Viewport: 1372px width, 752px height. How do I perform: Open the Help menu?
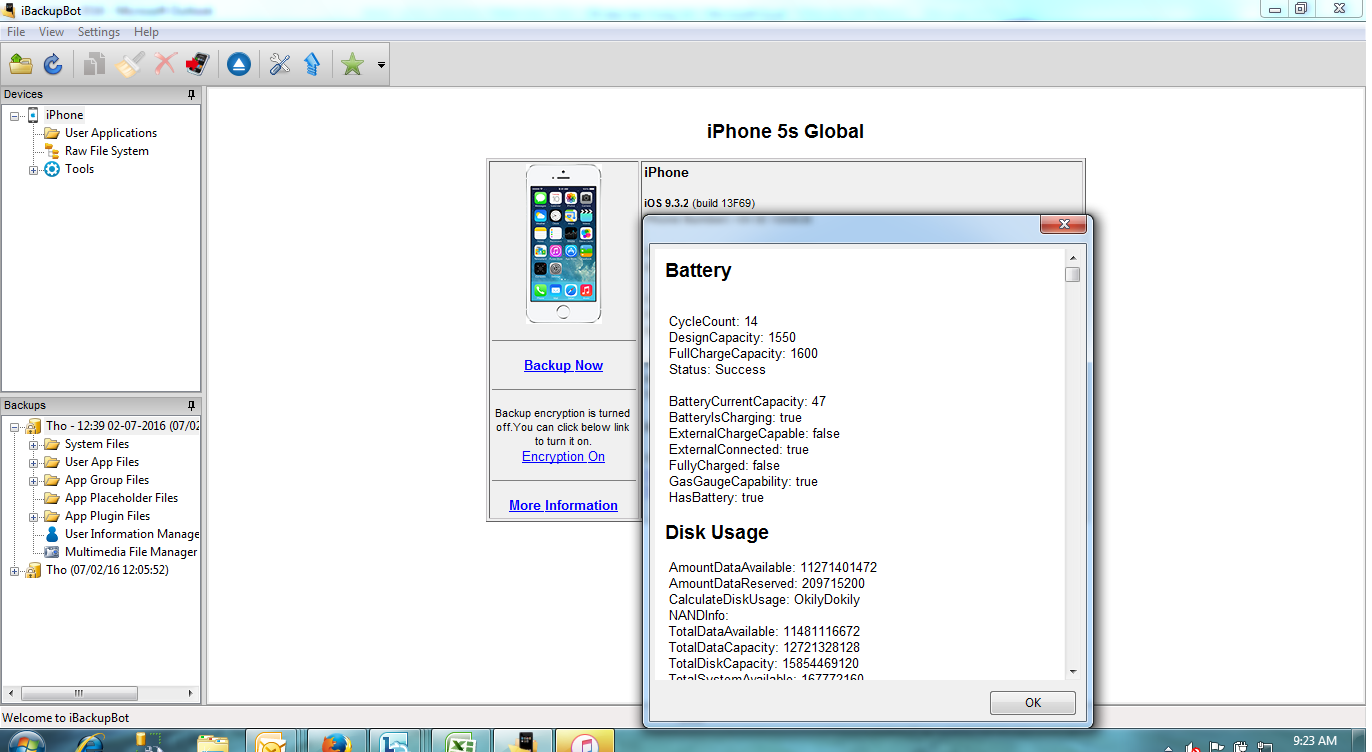click(146, 32)
